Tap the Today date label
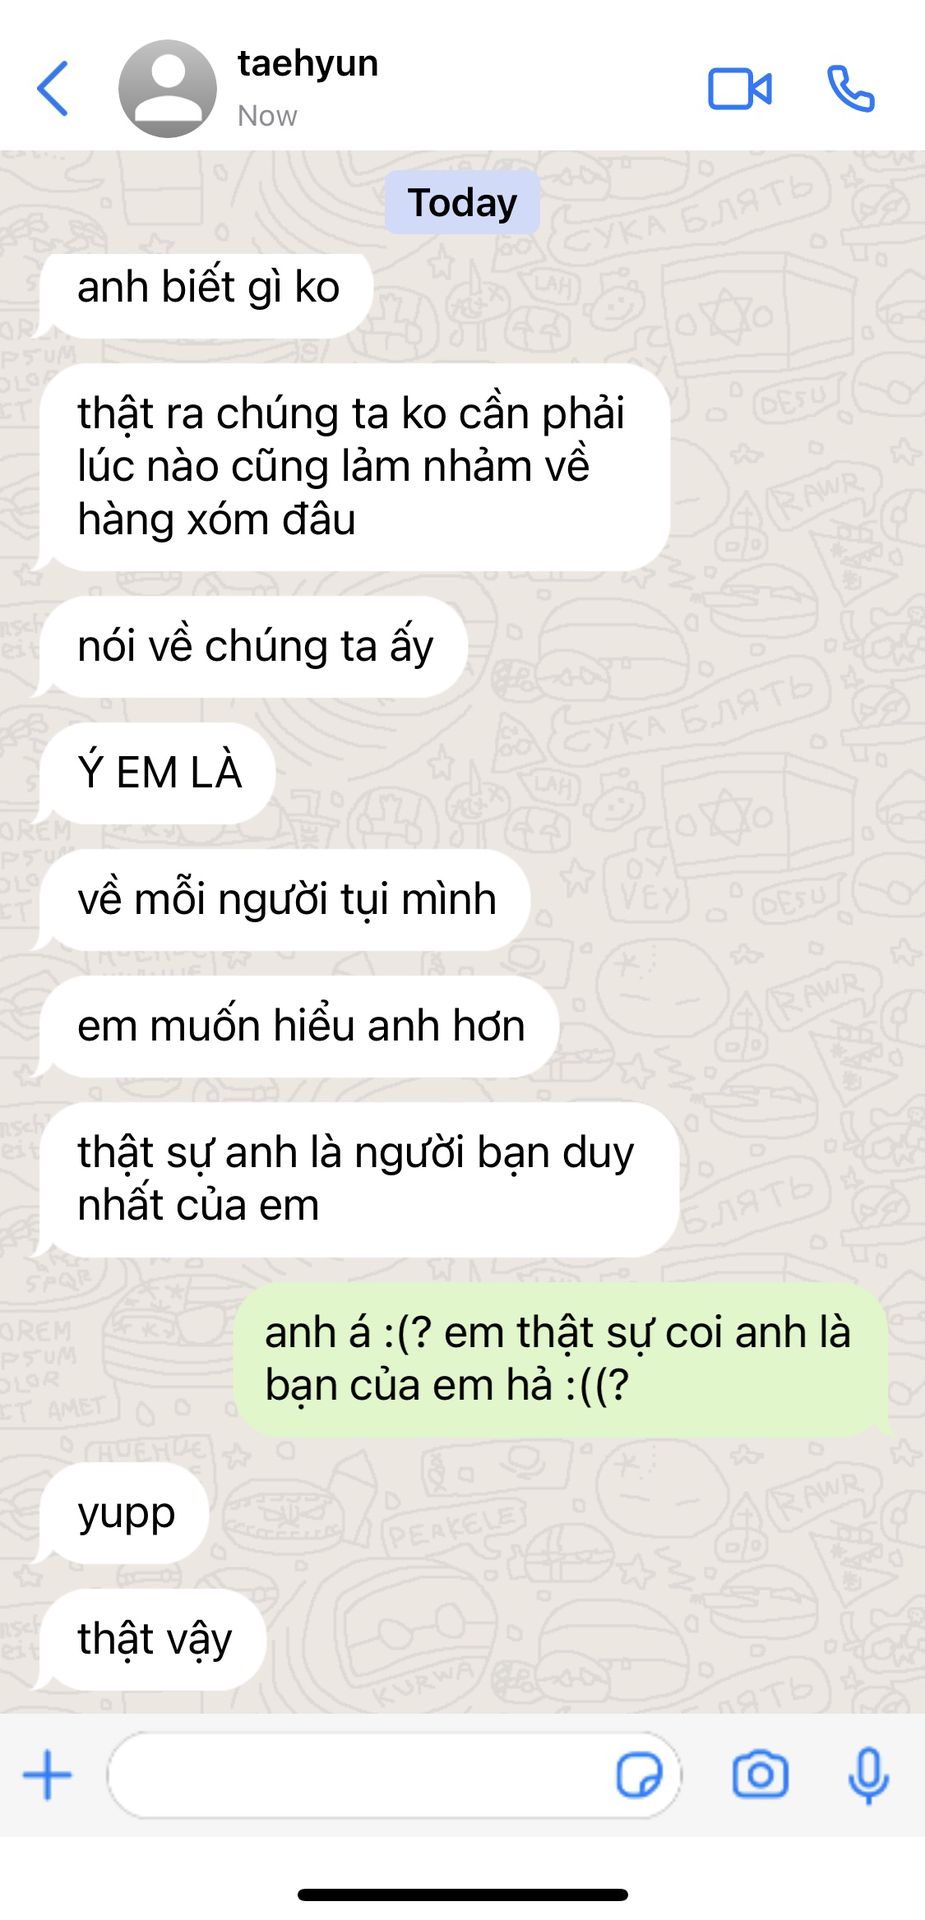Image resolution: width=925 pixels, height=1920 pixels. pos(462,203)
